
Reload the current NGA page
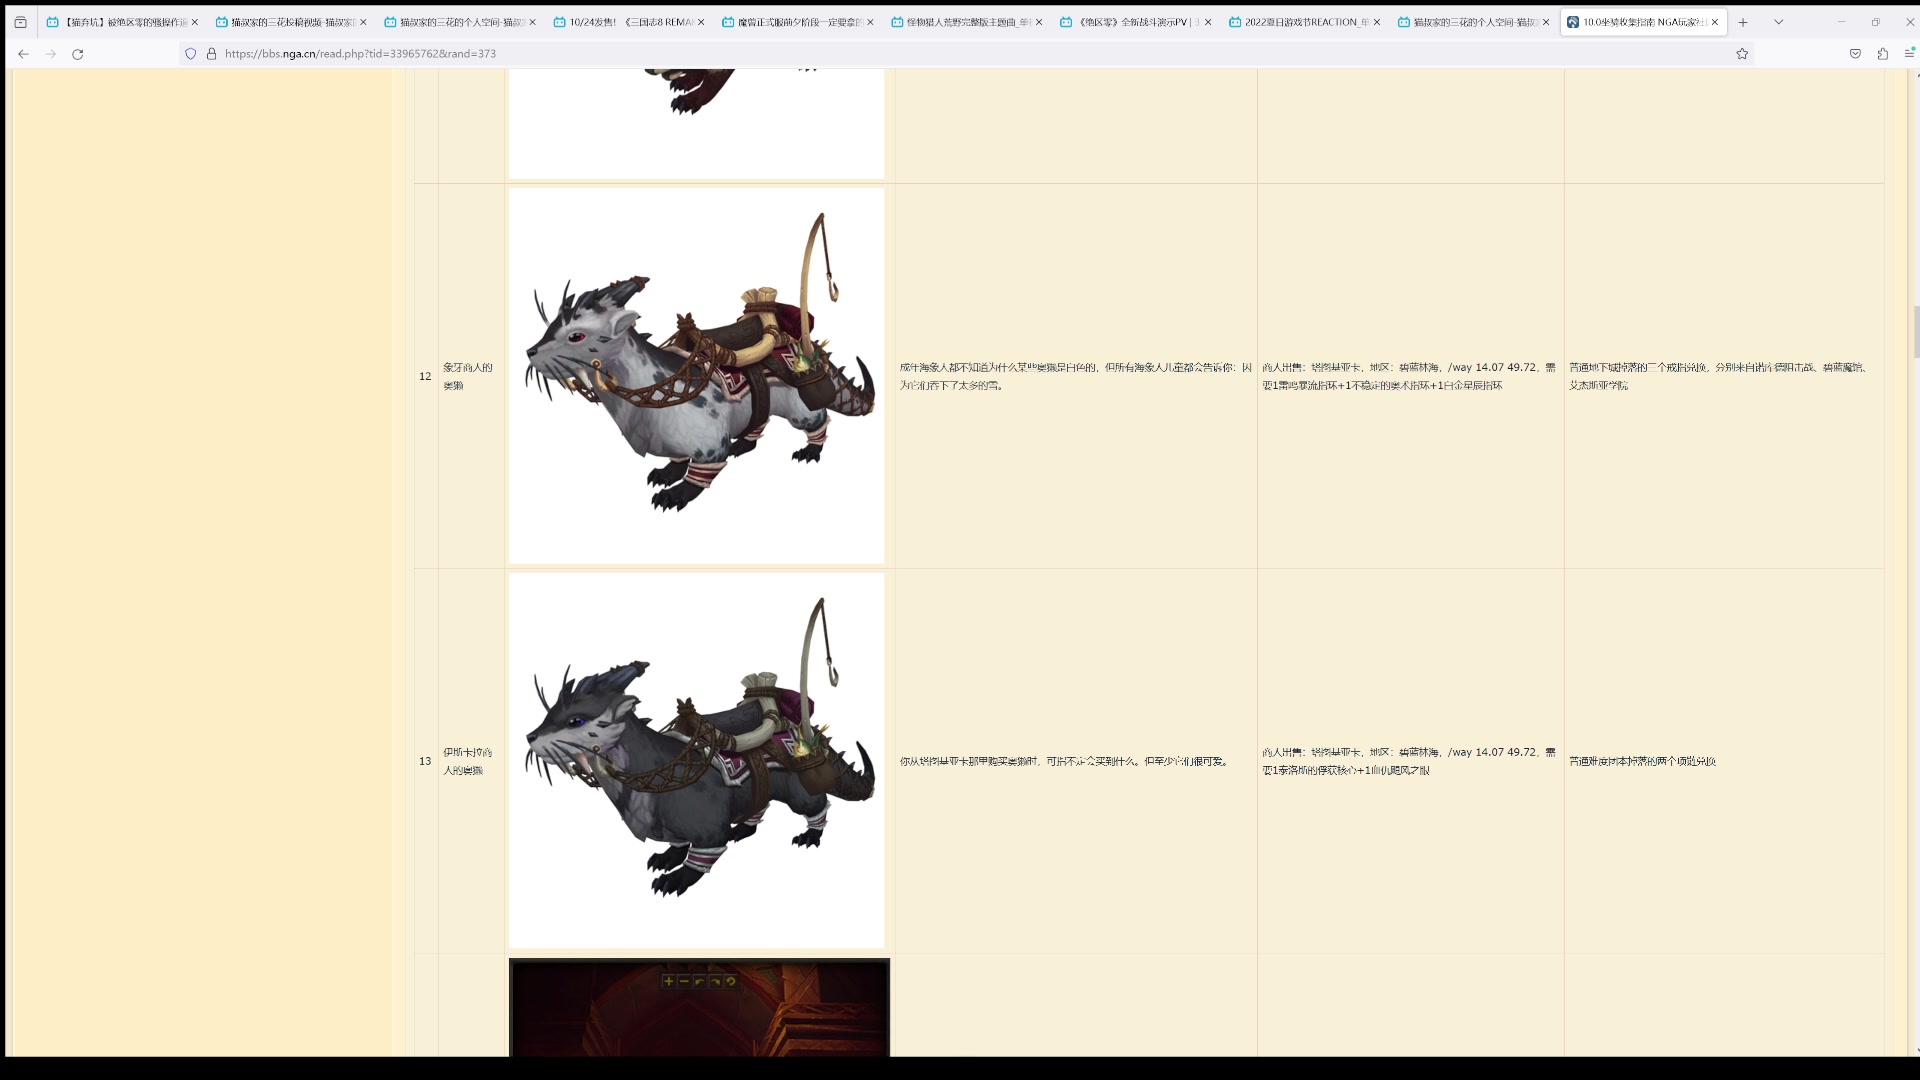(77, 54)
